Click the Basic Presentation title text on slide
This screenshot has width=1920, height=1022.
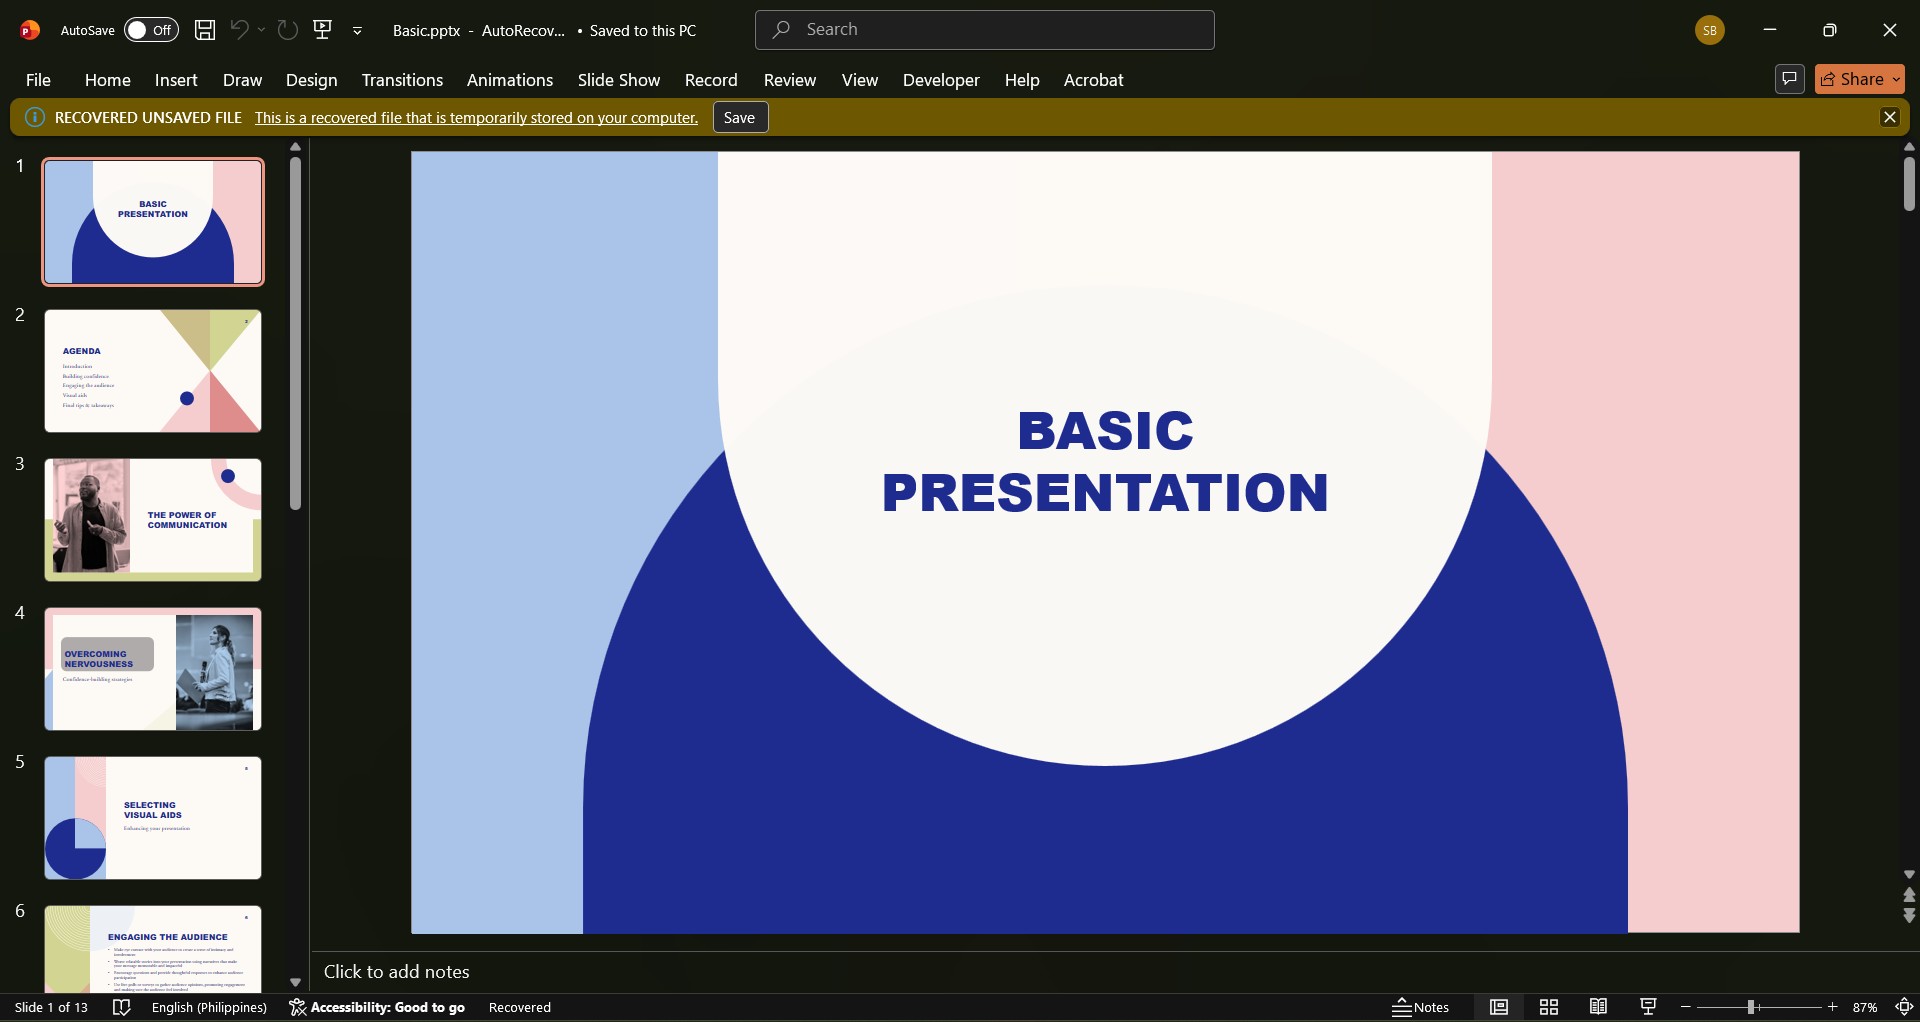click(x=1105, y=461)
